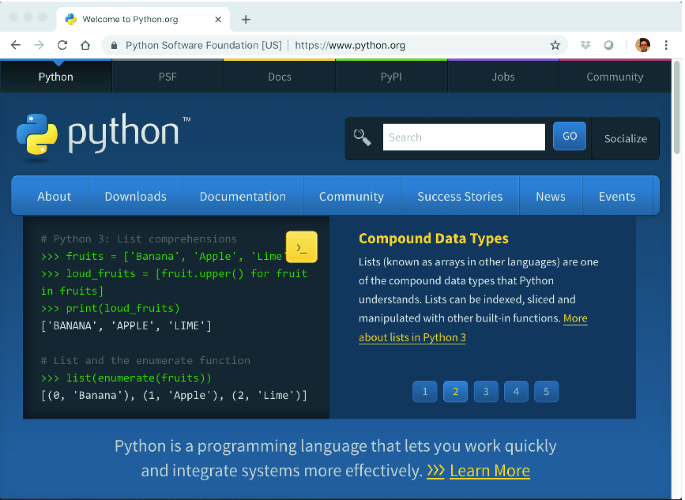Click the magnifying glass search icon
The height and width of the screenshot is (500, 685).
[362, 138]
